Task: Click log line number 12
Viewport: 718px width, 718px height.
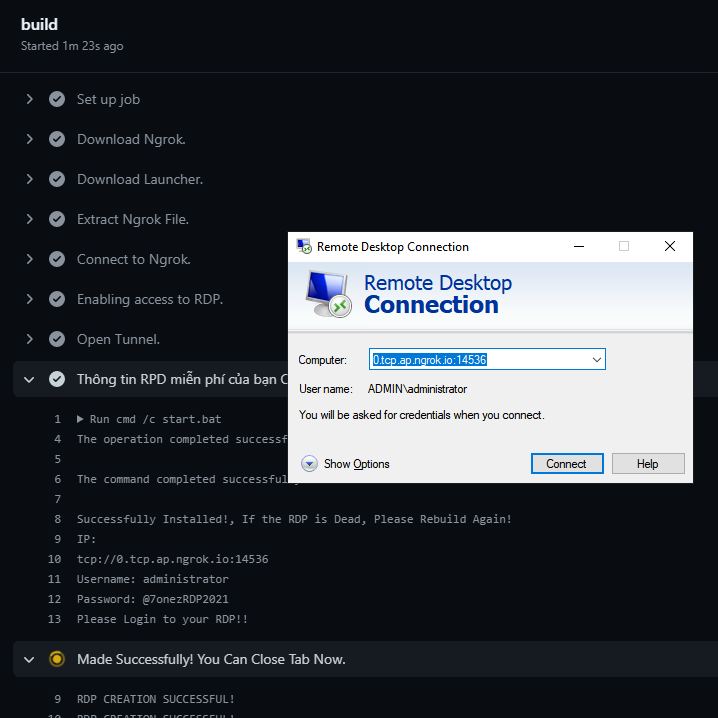Action: [x=54, y=599]
